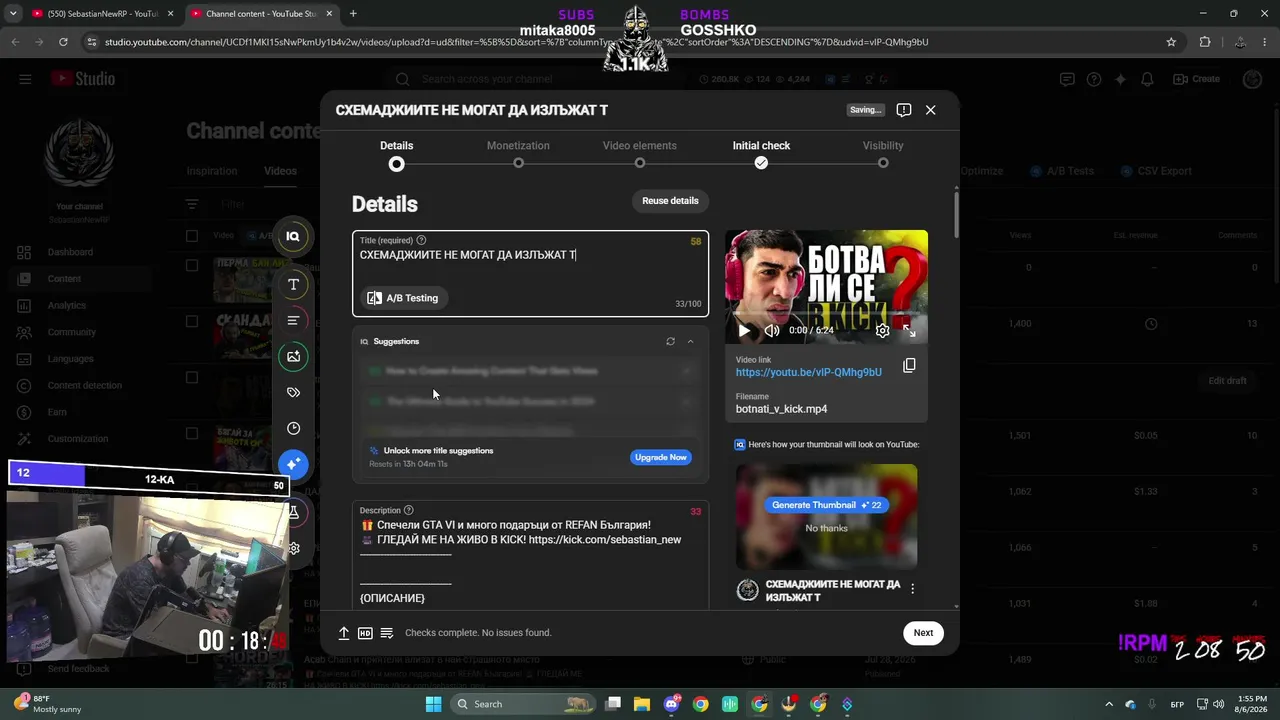Click the blue vidIQ AI sparkle button
Image resolution: width=1280 pixels, height=720 pixels.
[293, 464]
